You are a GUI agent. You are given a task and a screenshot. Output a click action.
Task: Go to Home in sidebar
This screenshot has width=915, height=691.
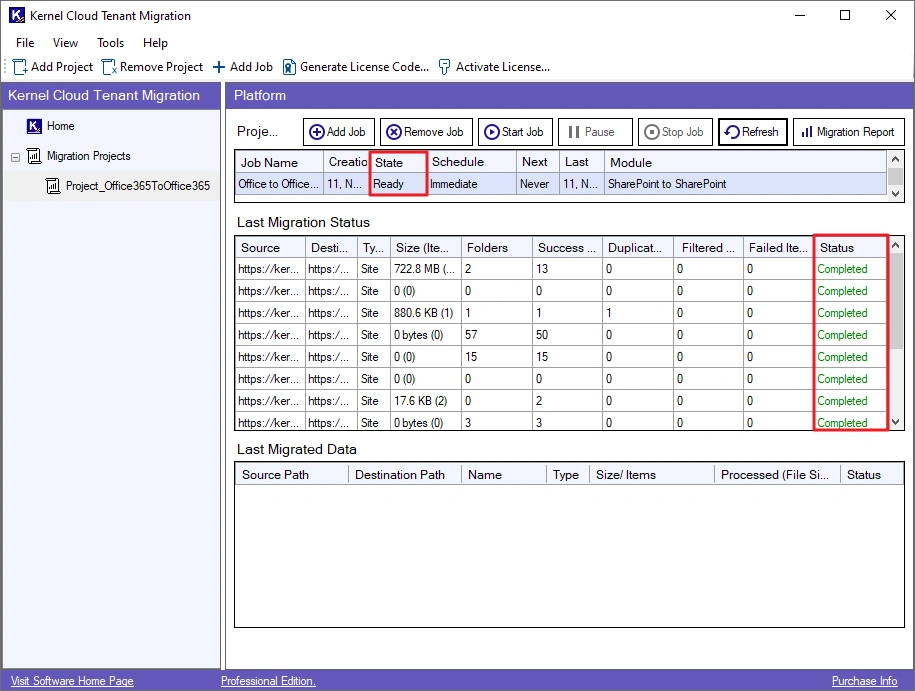tap(60, 126)
